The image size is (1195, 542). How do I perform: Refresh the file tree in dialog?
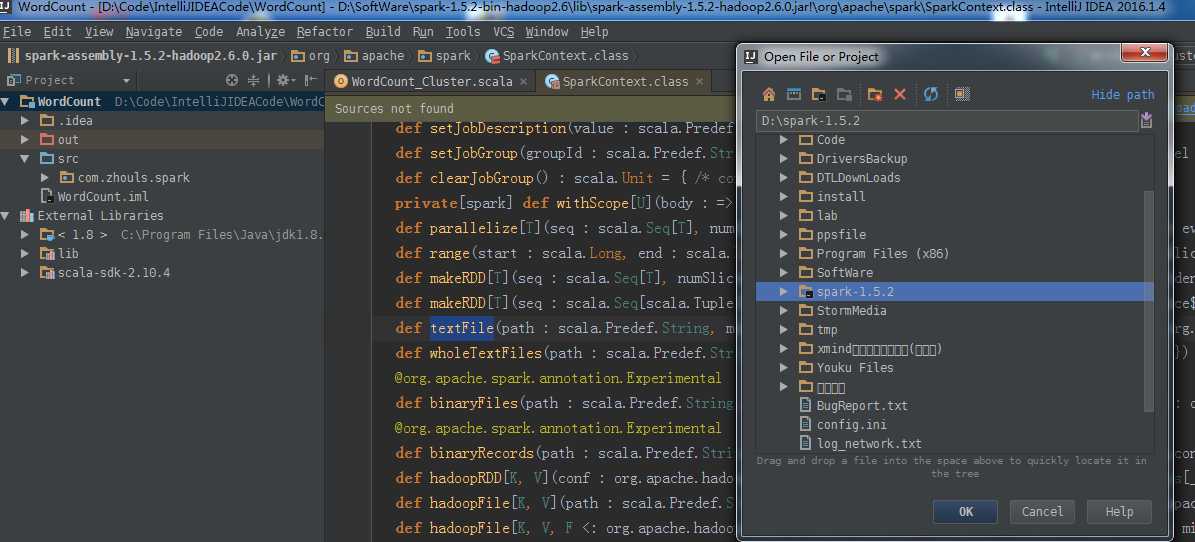pos(931,95)
